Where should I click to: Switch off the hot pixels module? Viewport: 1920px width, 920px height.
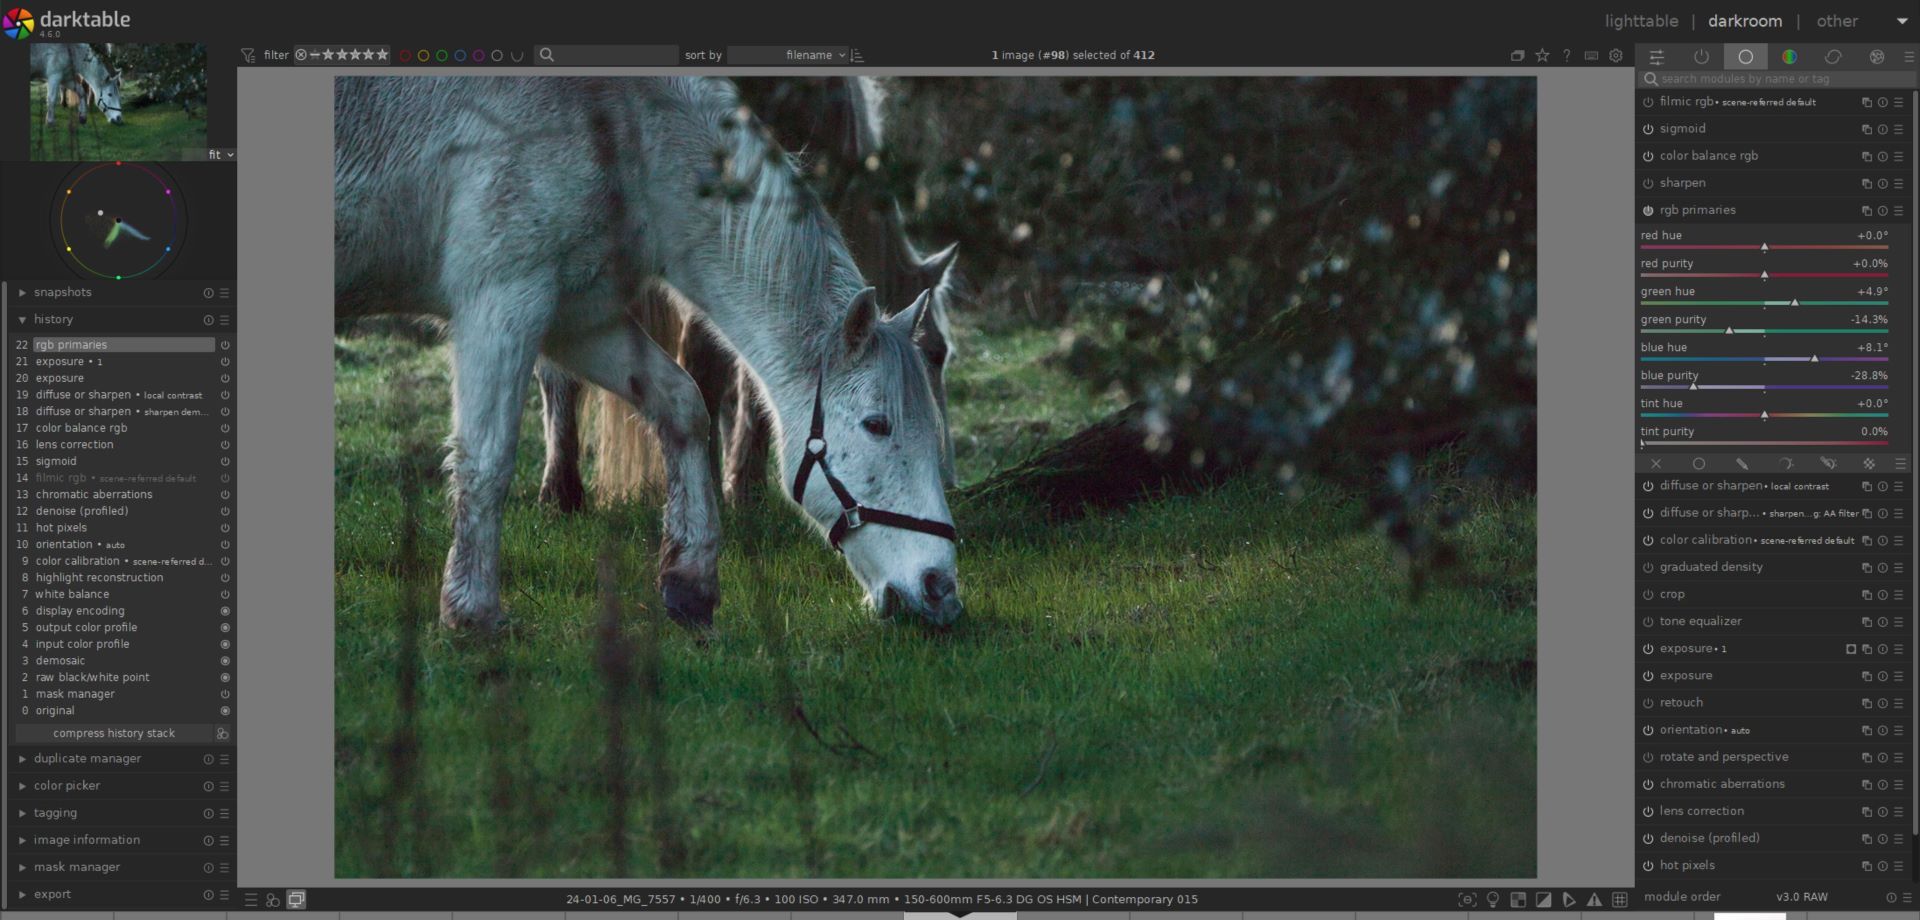[x=1648, y=866]
